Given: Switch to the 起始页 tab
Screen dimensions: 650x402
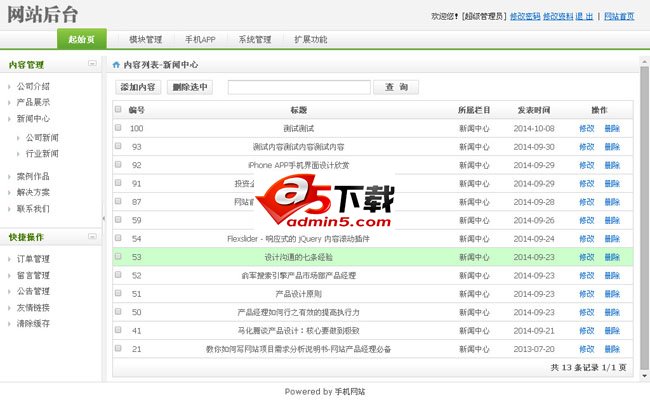Looking at the screenshot, I should (82, 39).
